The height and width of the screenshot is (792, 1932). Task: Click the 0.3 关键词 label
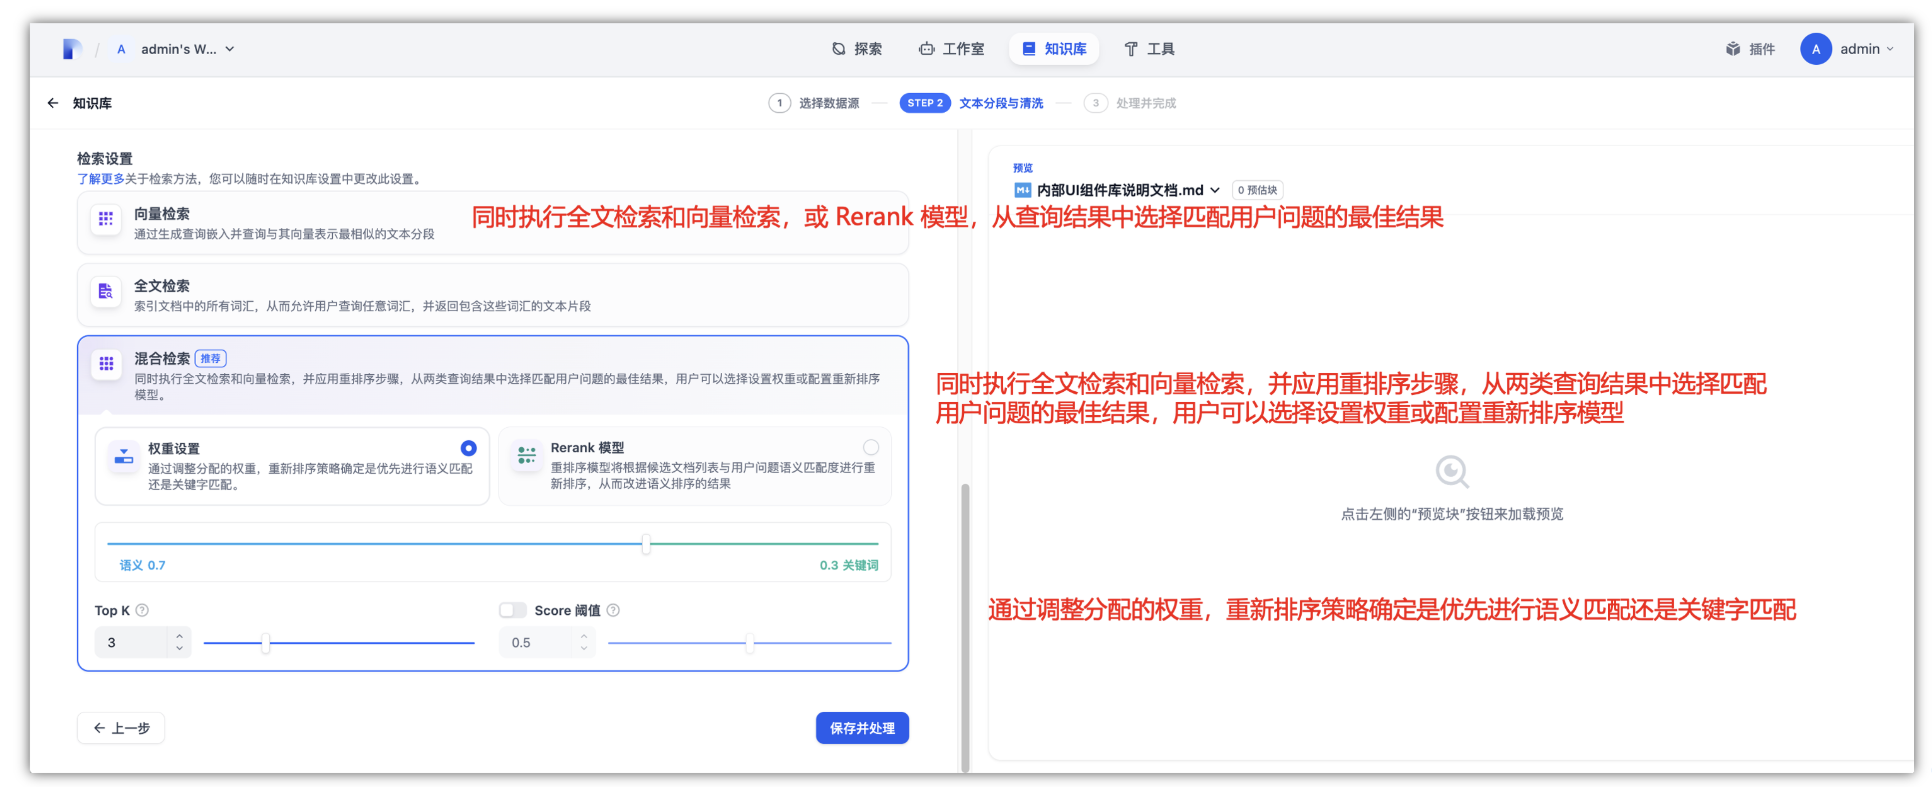pos(849,565)
